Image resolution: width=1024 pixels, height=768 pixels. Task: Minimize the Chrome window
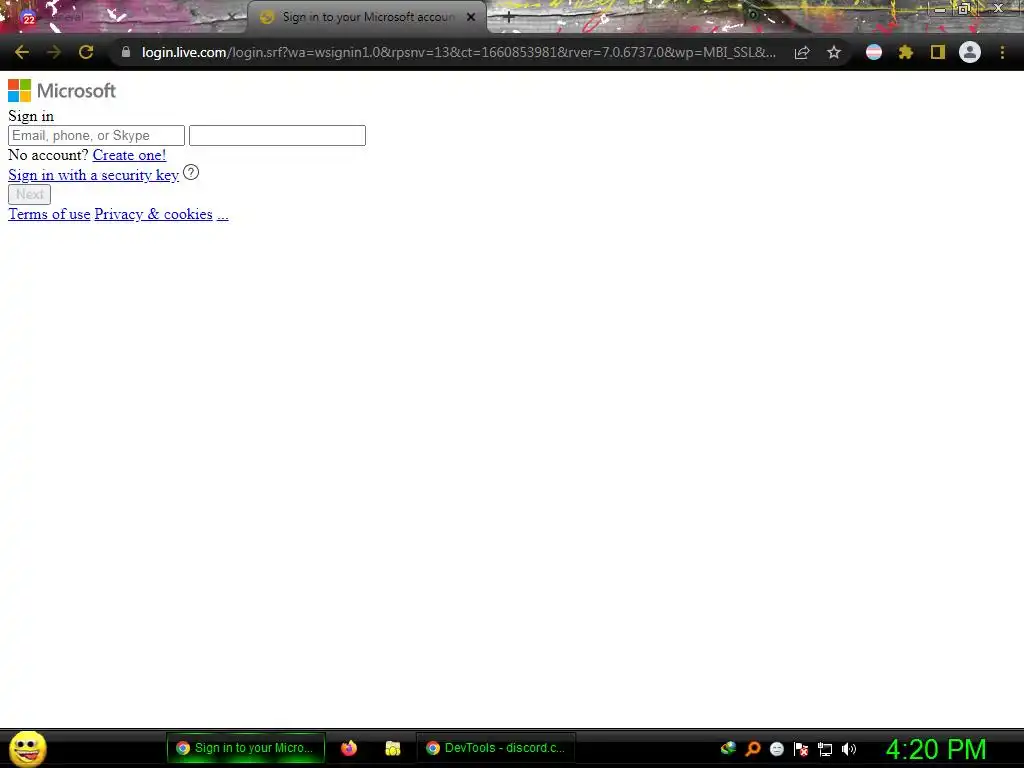tap(939, 9)
